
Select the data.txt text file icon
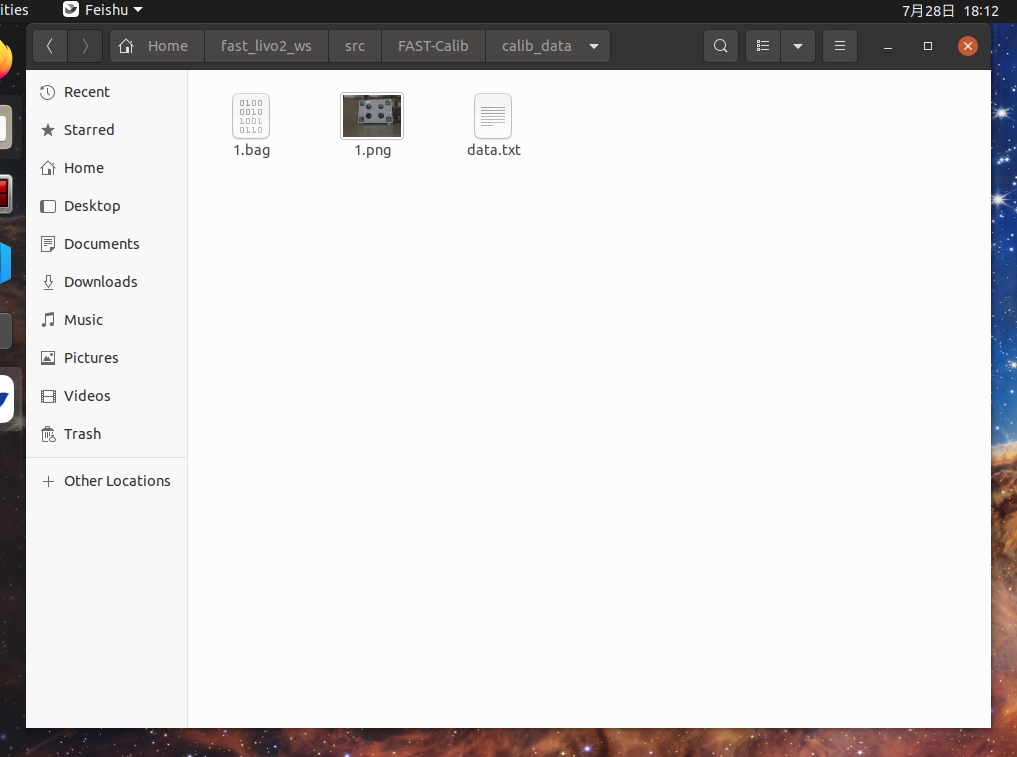493,117
